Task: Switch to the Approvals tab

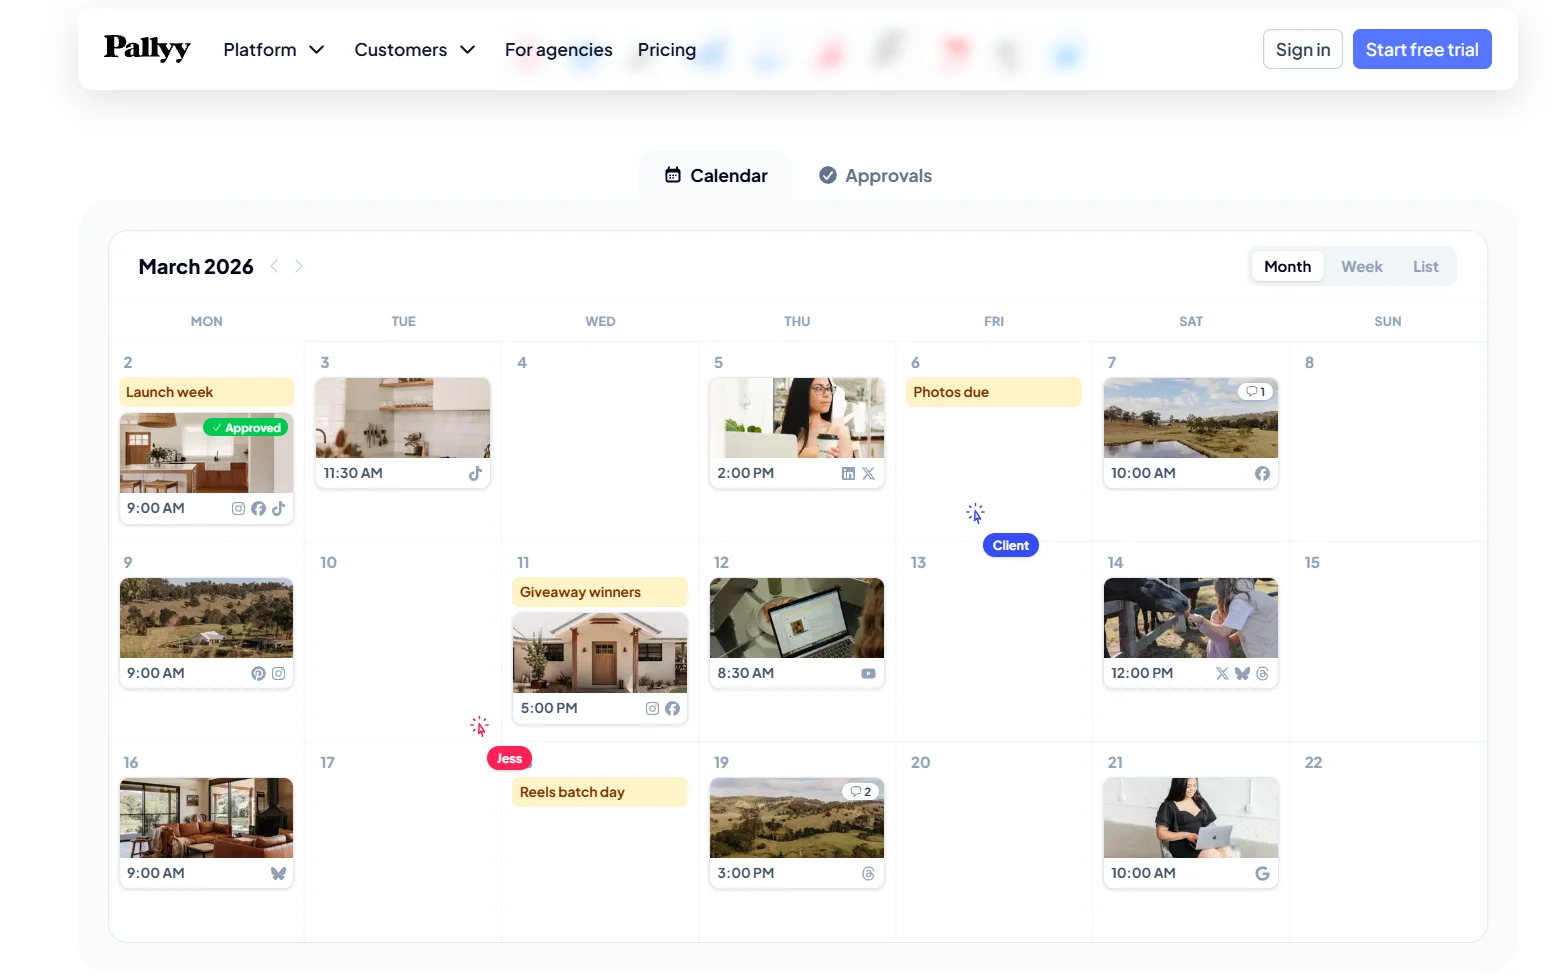Action: (x=875, y=175)
